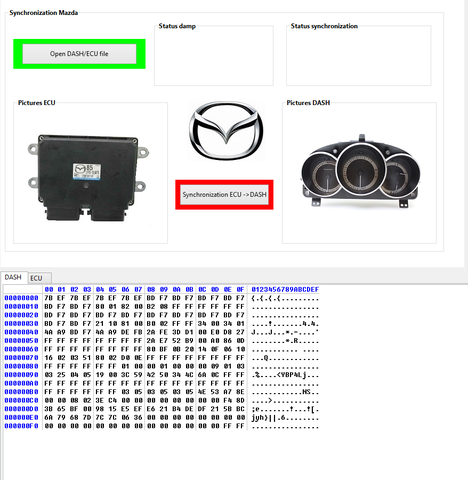Select hex row at offset 00000000

coord(162,298)
